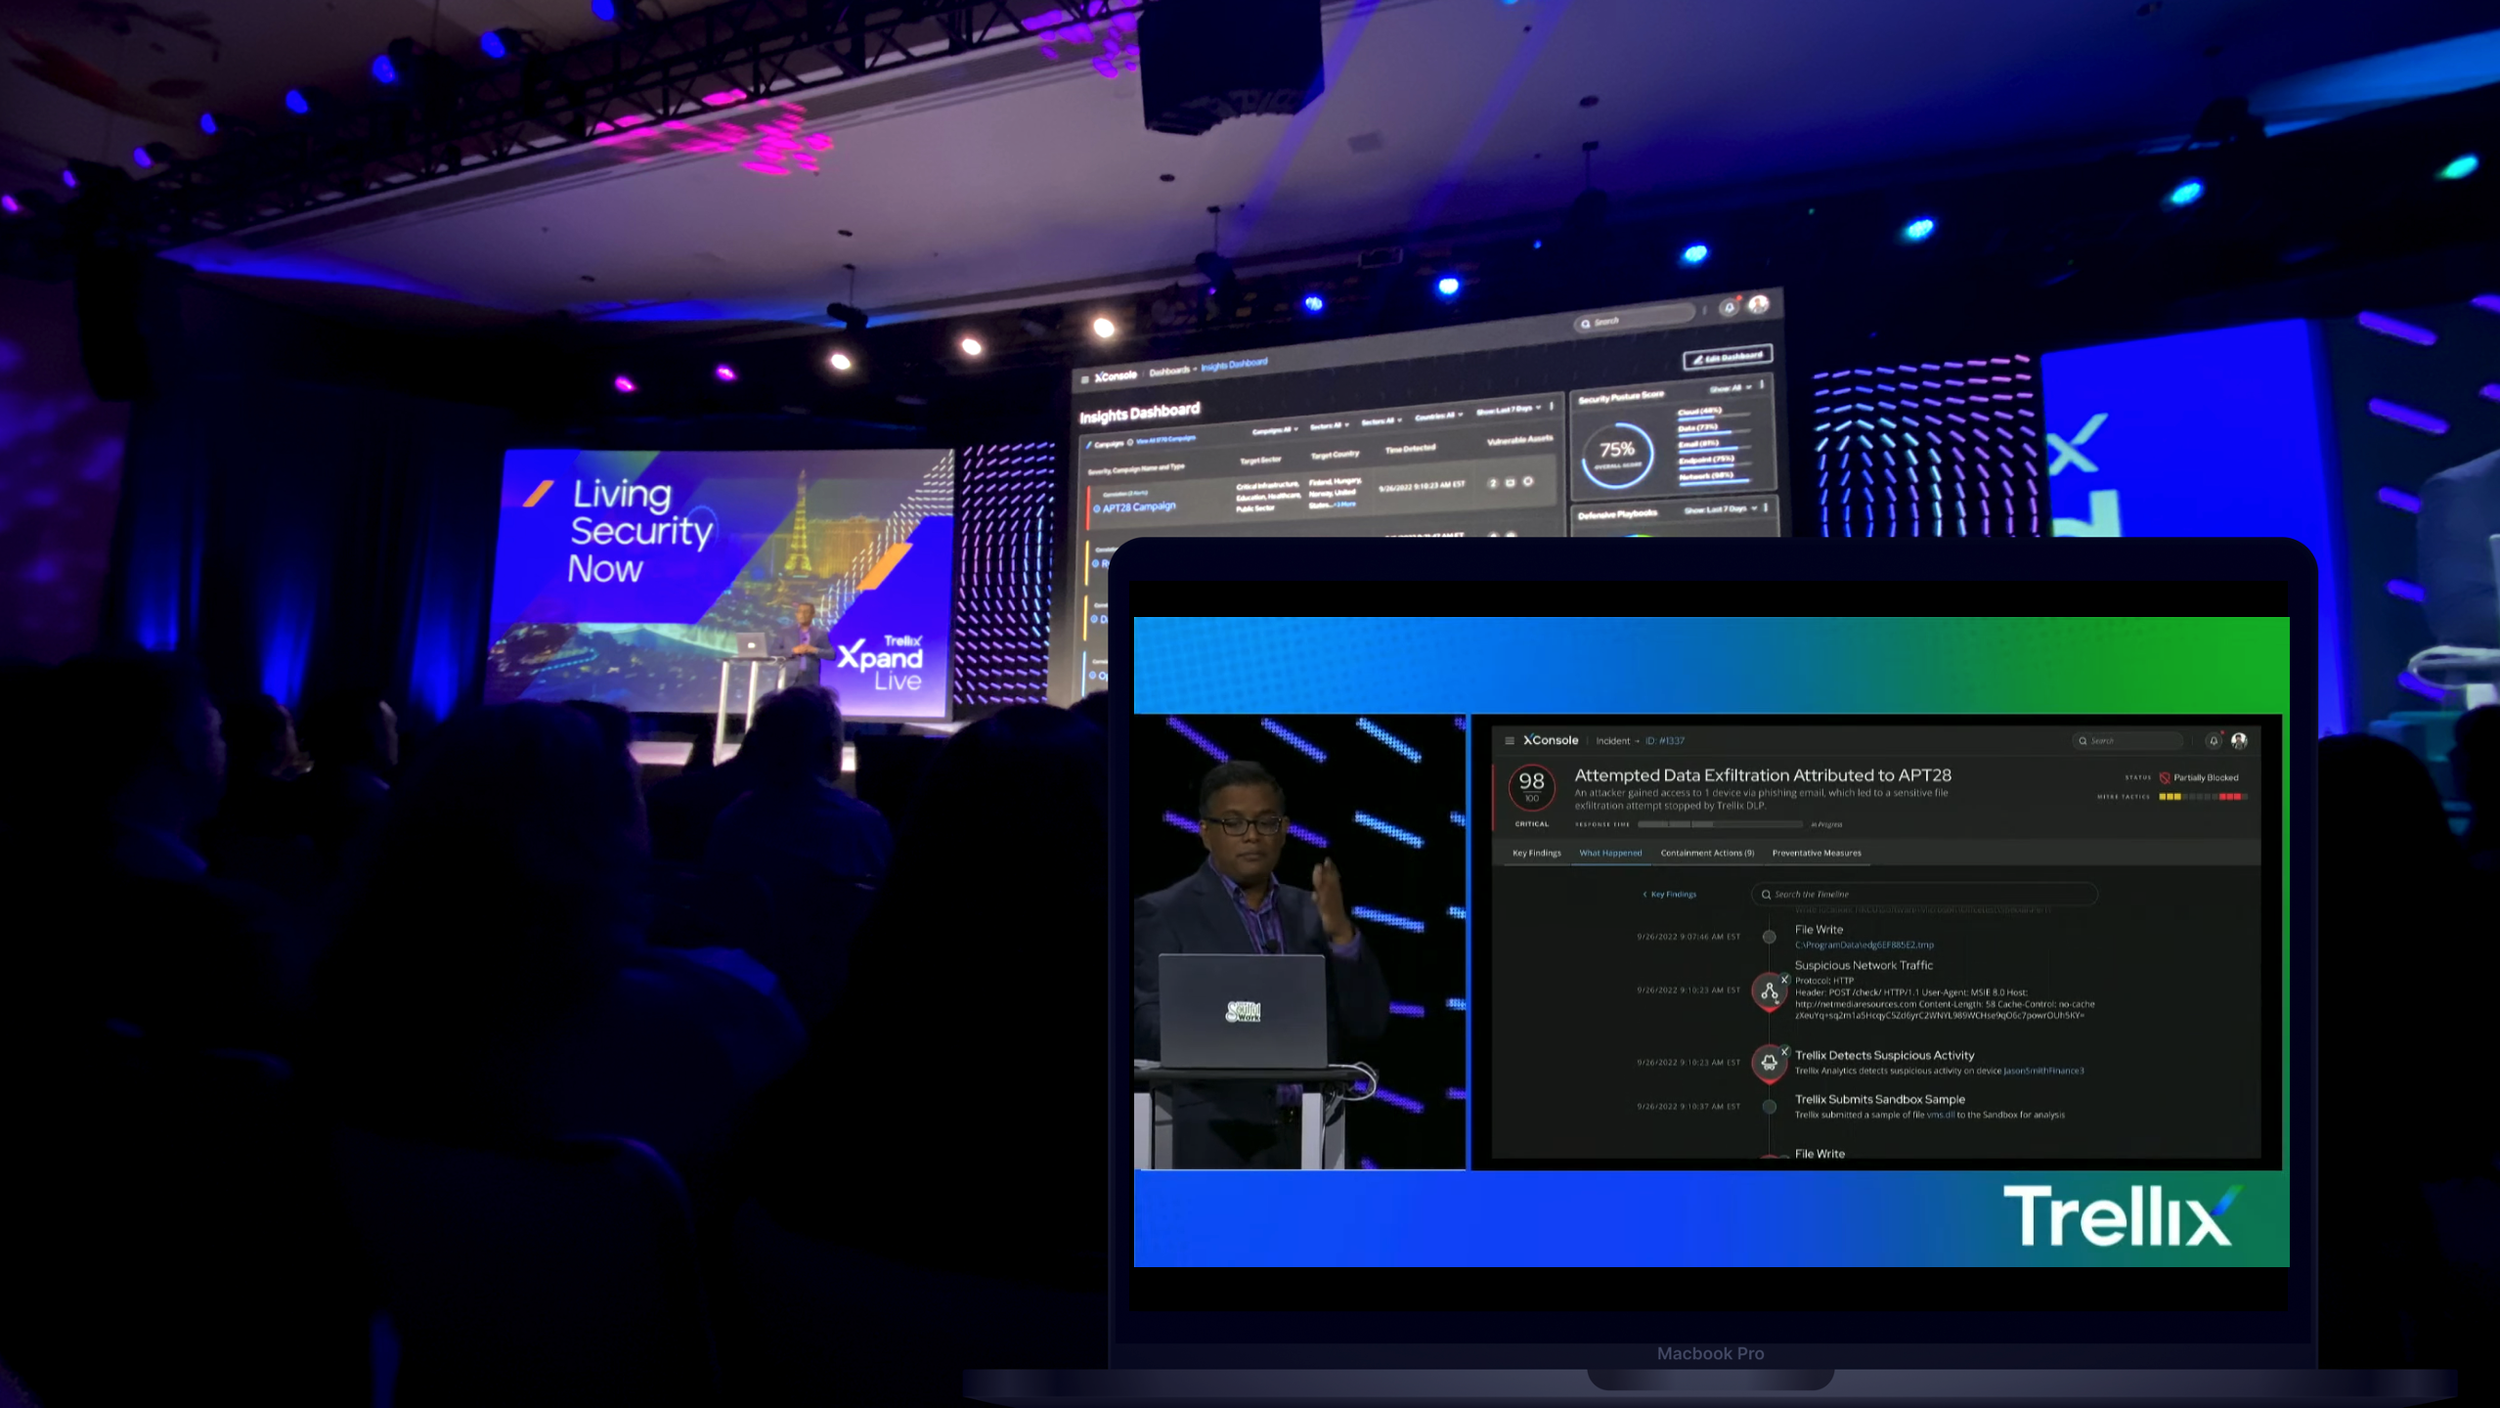Click the notification bell in incident view
The image size is (2500, 1408).
point(2213,741)
